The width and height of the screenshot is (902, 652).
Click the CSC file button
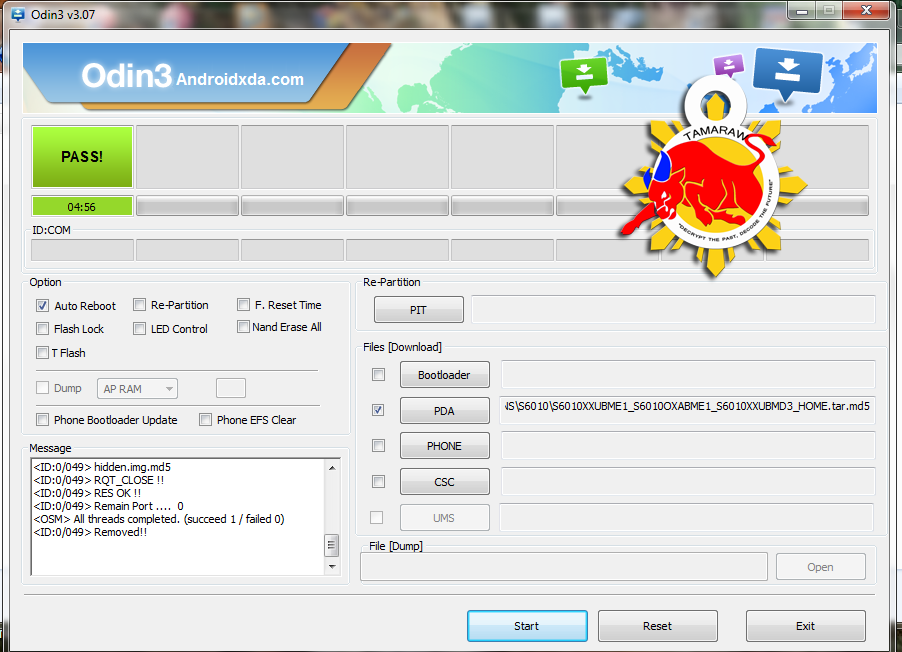(445, 482)
